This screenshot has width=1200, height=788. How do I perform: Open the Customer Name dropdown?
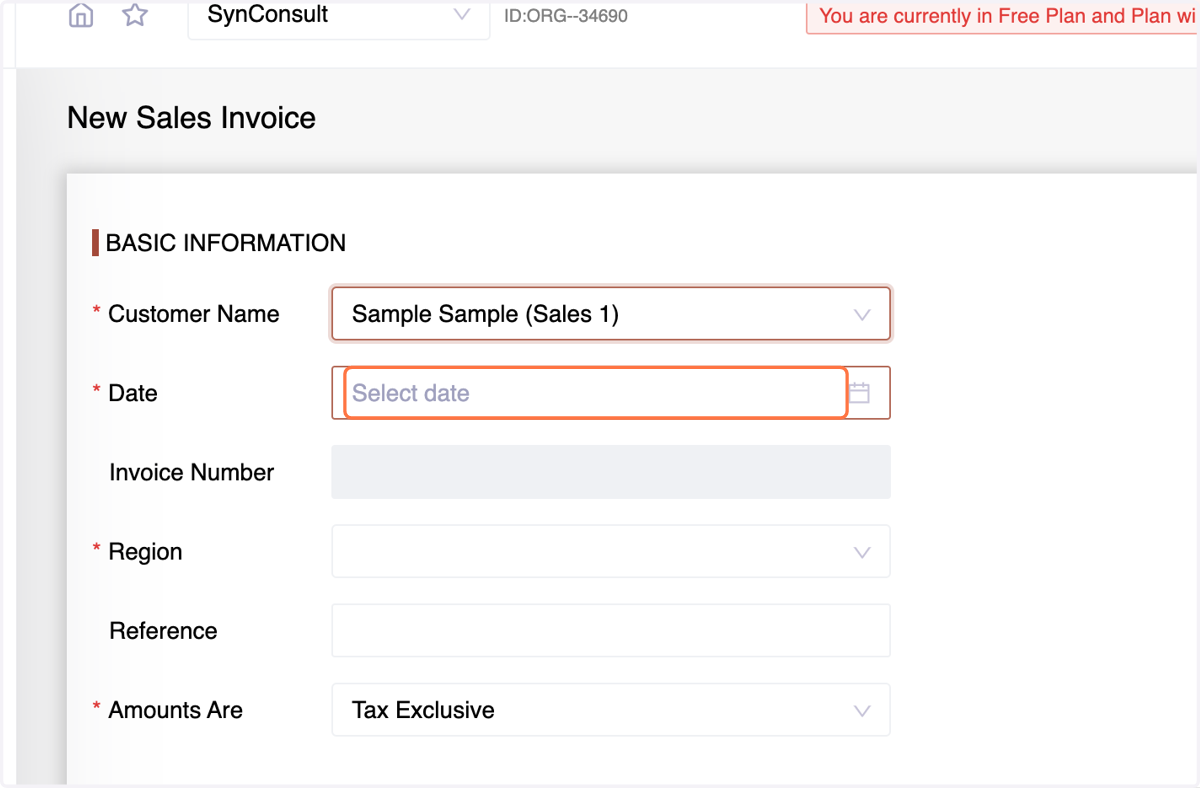tap(611, 314)
